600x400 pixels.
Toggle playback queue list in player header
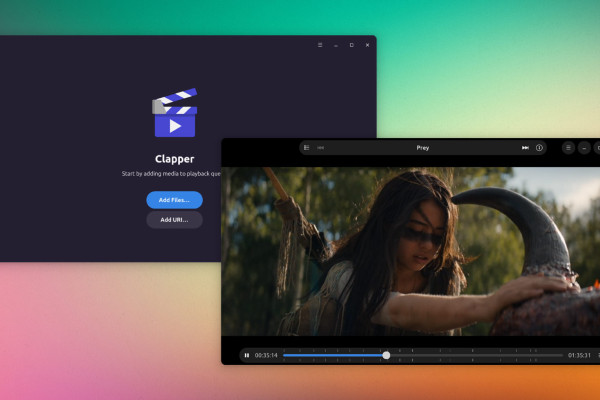(x=307, y=148)
